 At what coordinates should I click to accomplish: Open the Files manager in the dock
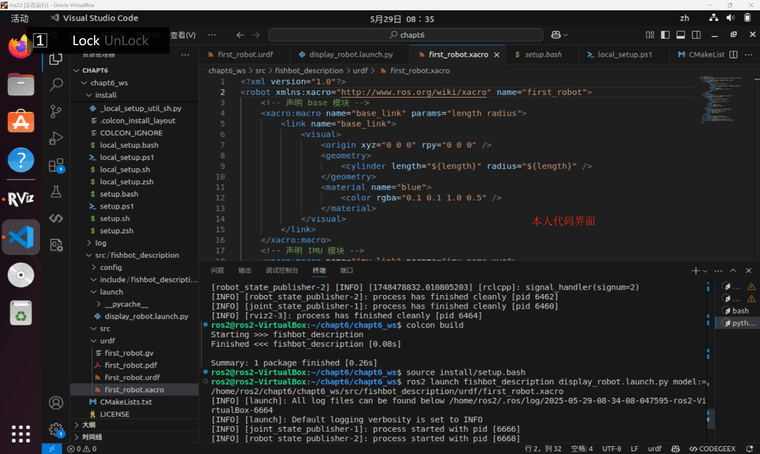coord(21,84)
